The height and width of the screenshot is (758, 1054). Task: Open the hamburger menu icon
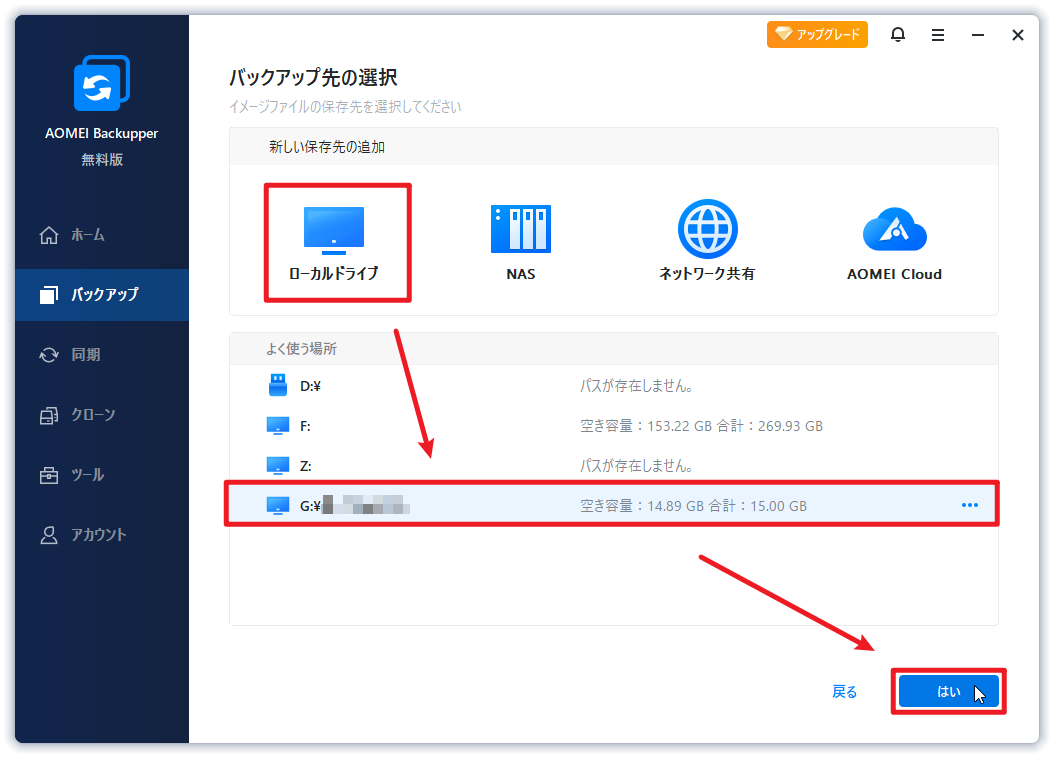938,35
